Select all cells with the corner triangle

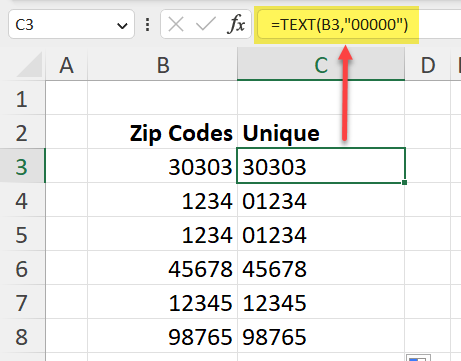pos(29,65)
